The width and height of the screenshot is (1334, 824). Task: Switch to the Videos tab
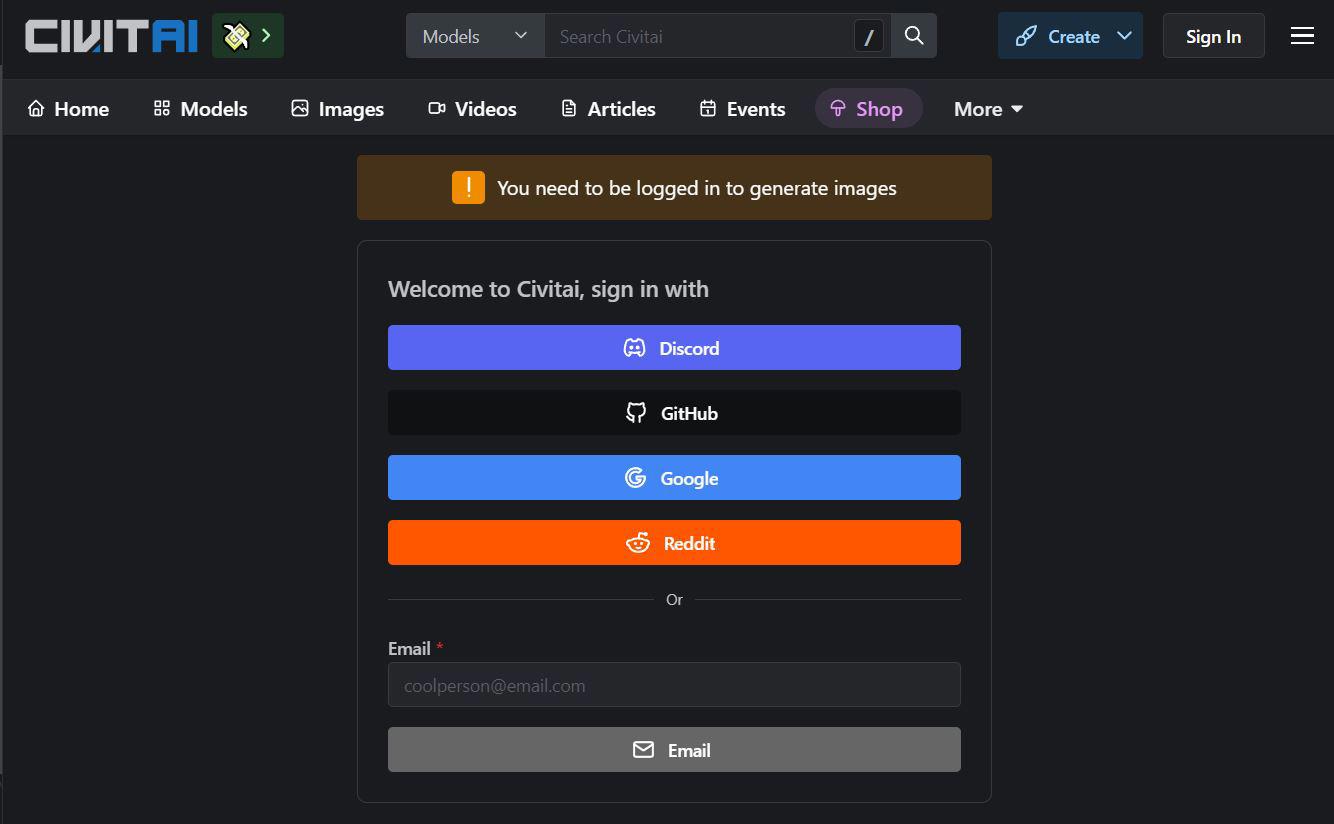pos(472,109)
